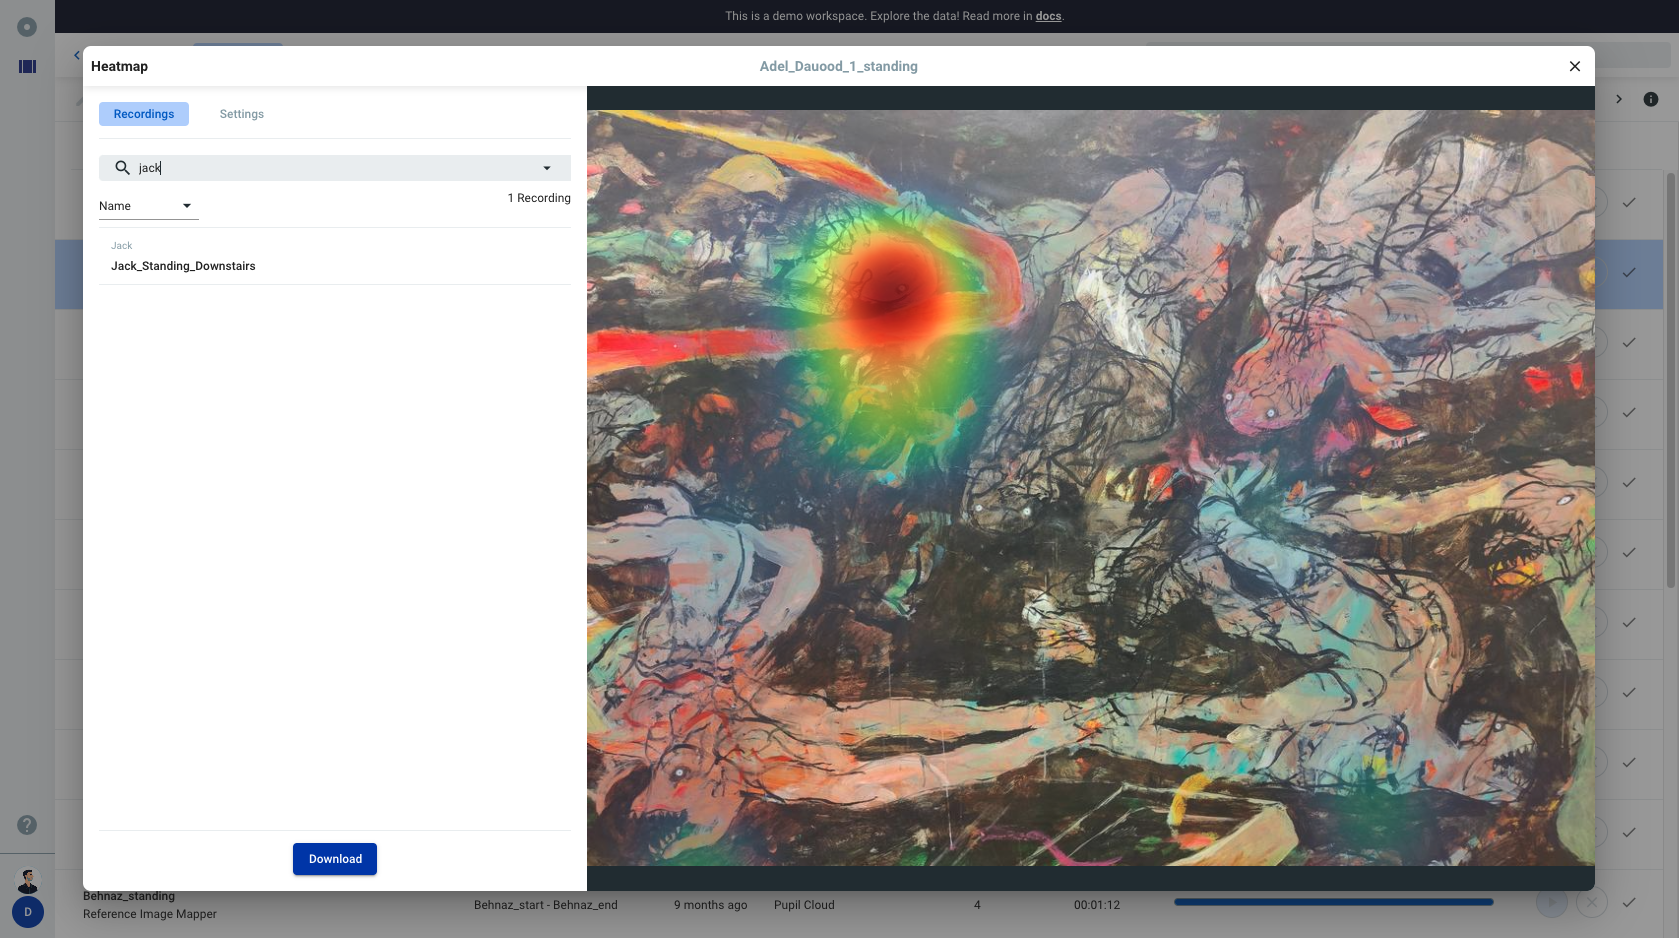1679x938 pixels.
Task: Open the help question mark icon
Action: tap(27, 825)
